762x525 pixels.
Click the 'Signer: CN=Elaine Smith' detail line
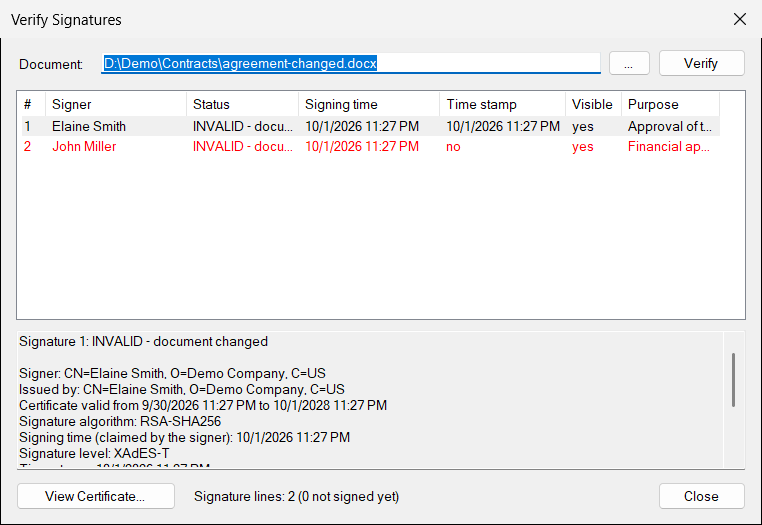click(x=173, y=373)
